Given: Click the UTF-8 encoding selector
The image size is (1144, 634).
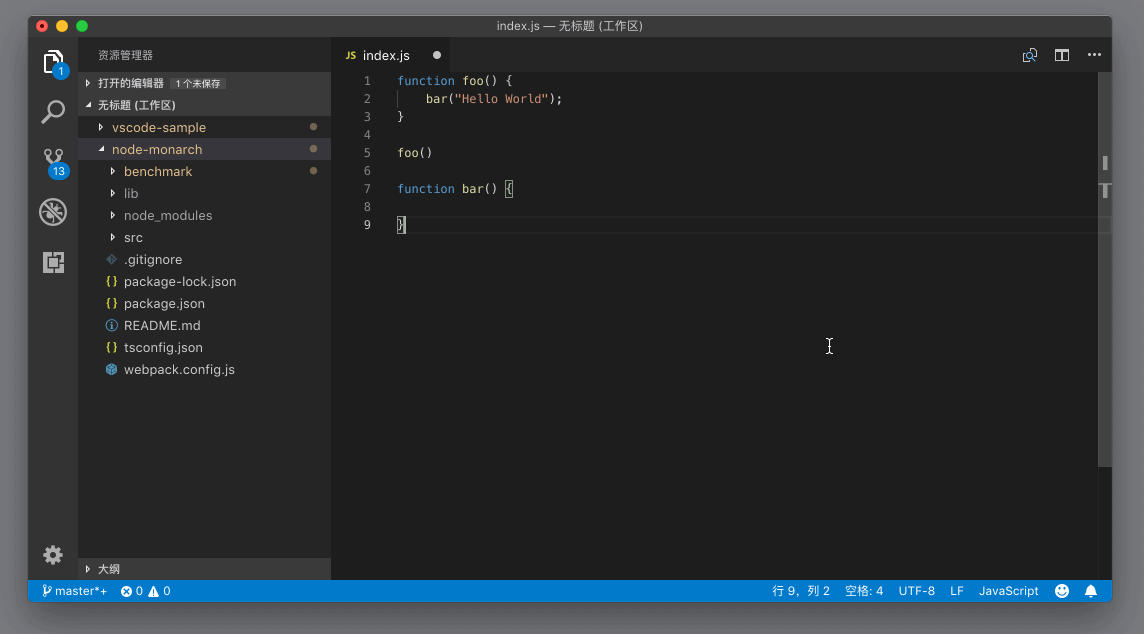Looking at the screenshot, I should [x=916, y=591].
